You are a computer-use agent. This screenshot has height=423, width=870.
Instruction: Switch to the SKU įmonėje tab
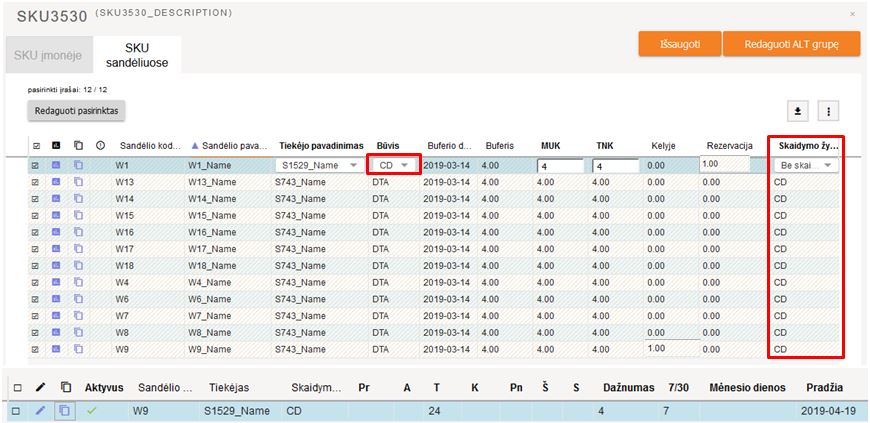coord(48,55)
